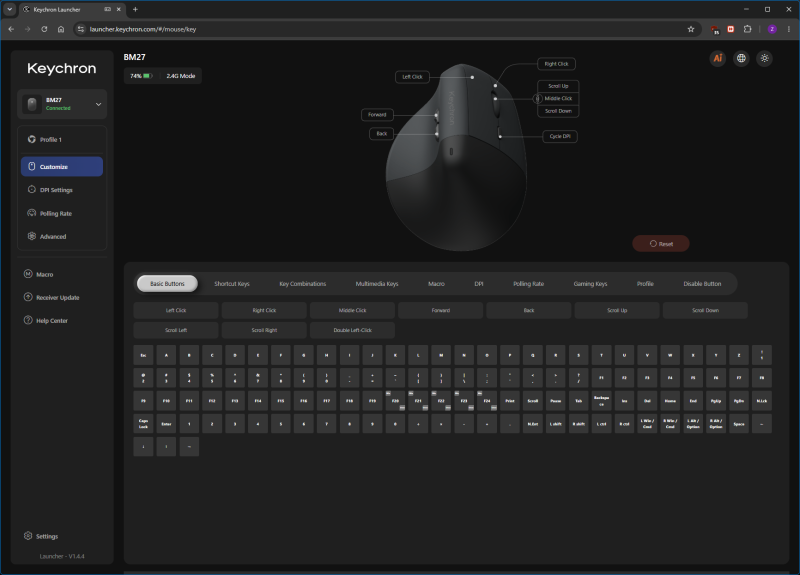
Task: Switch to the Basic Buttons tab
Action: 167,284
